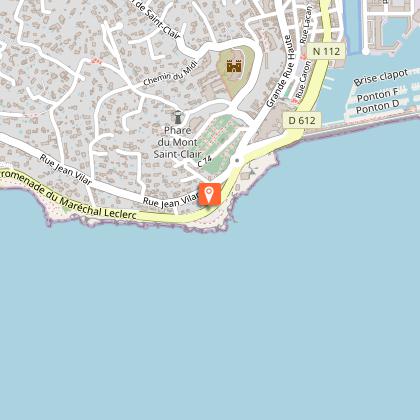The image size is (420, 420).
Task: Select the Phare du Mont Saint-Clair label
Action: (178, 142)
